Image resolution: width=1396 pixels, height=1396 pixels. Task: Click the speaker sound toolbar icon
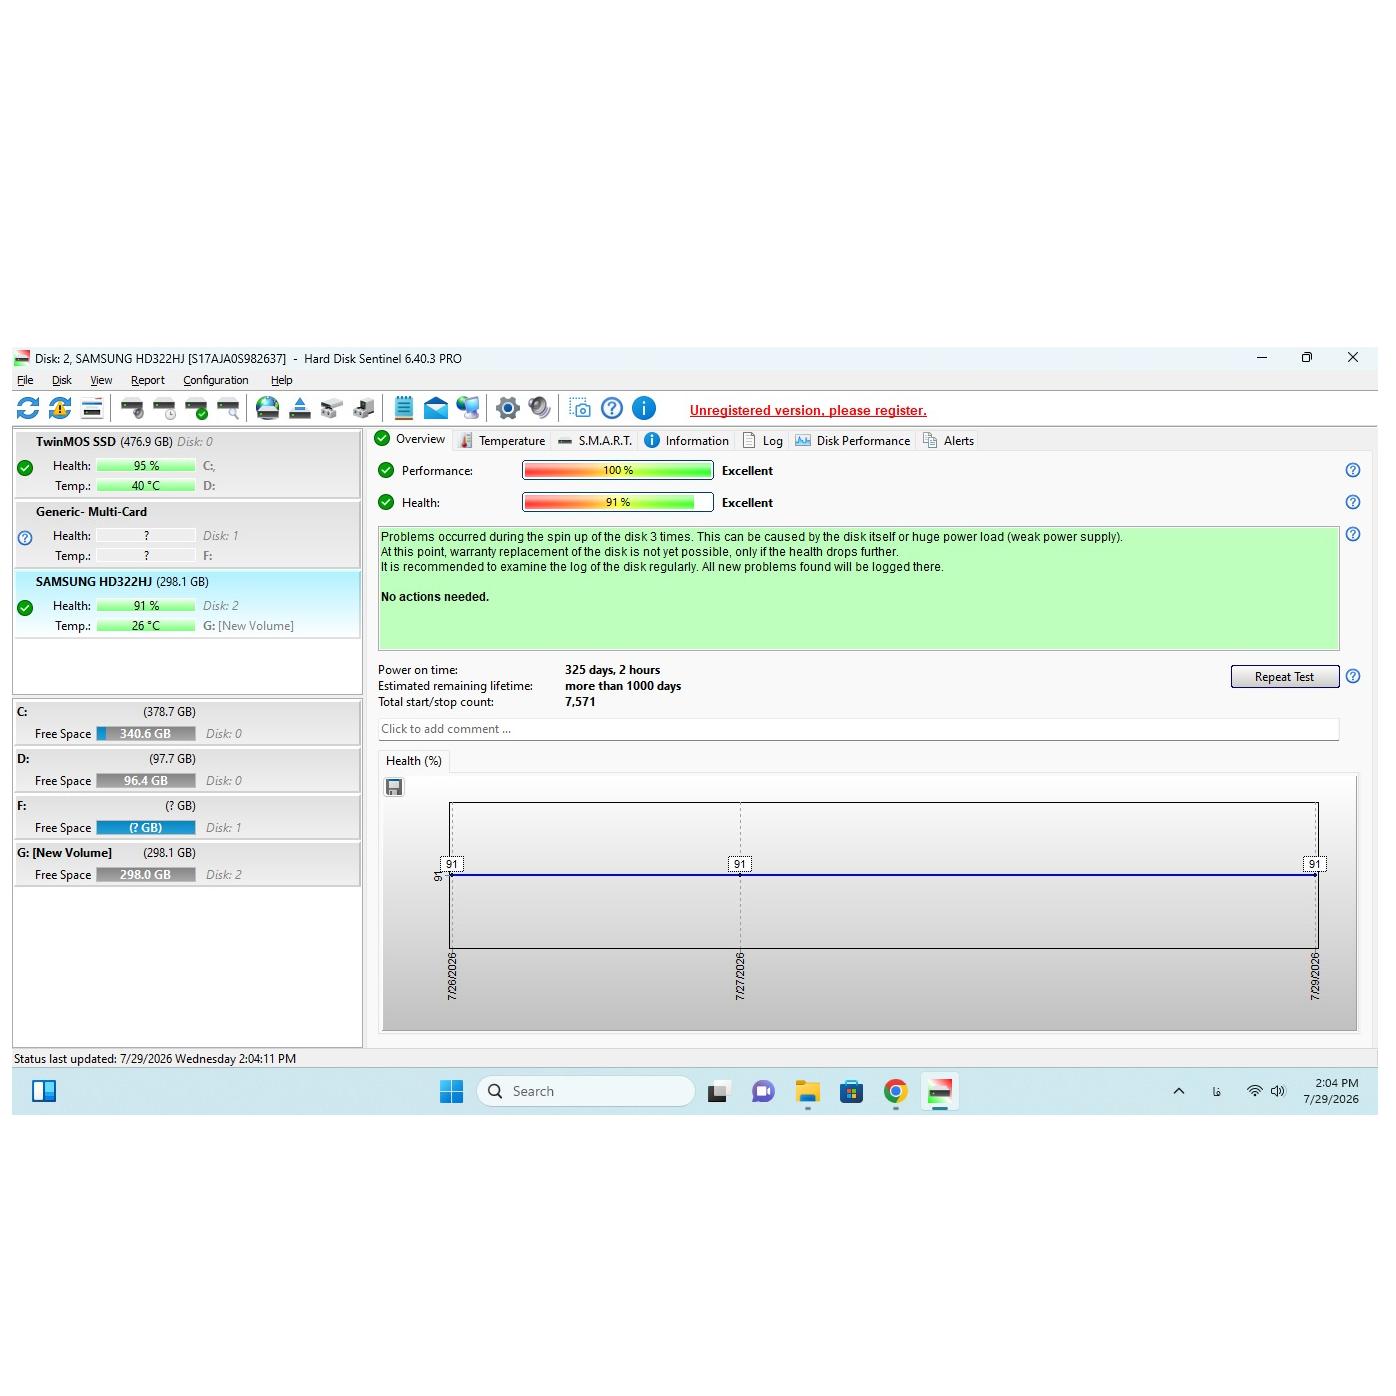540,408
